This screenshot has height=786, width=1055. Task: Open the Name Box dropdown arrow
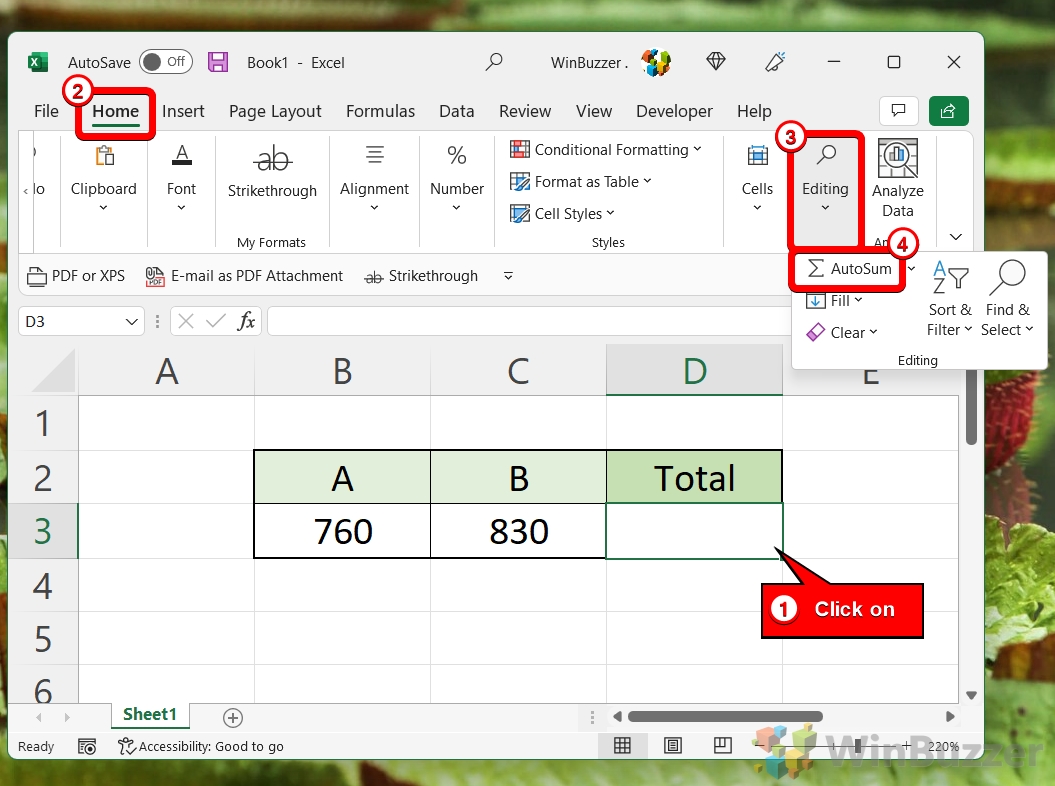click(131, 322)
